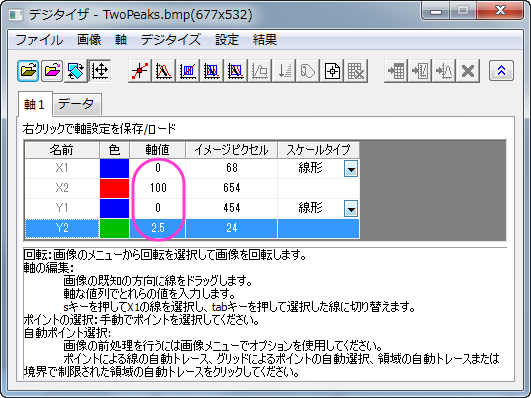531x398 pixels.
Task: Click the digitizer icon in the title bar
Action: pyautogui.click(x=16, y=15)
